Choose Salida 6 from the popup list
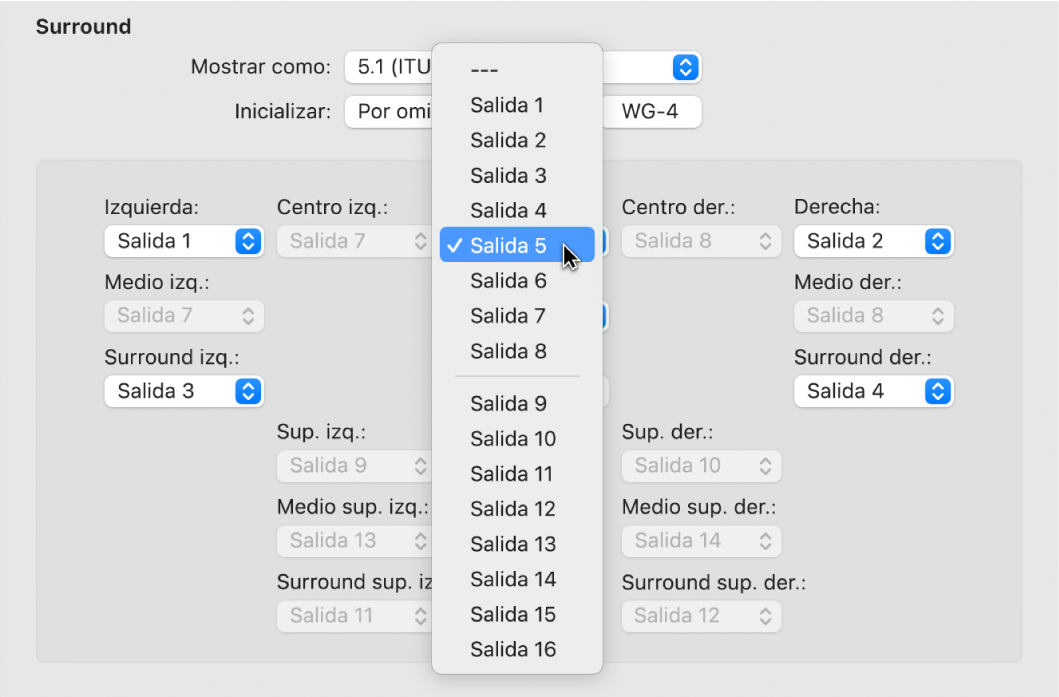 coord(507,281)
